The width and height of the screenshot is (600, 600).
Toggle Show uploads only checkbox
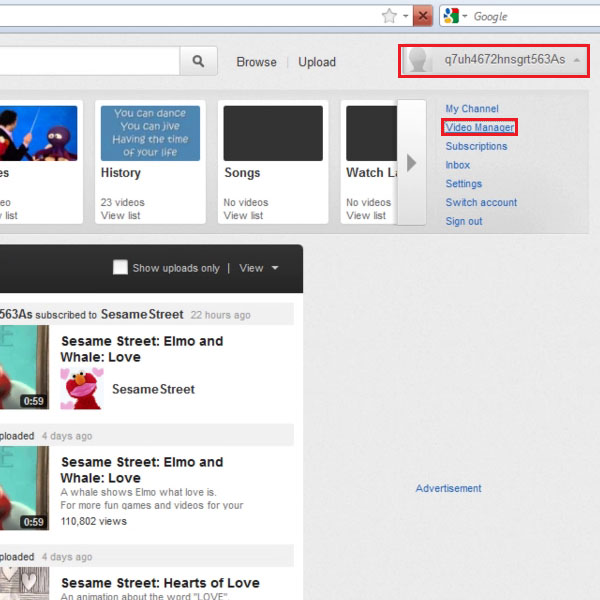coord(120,267)
